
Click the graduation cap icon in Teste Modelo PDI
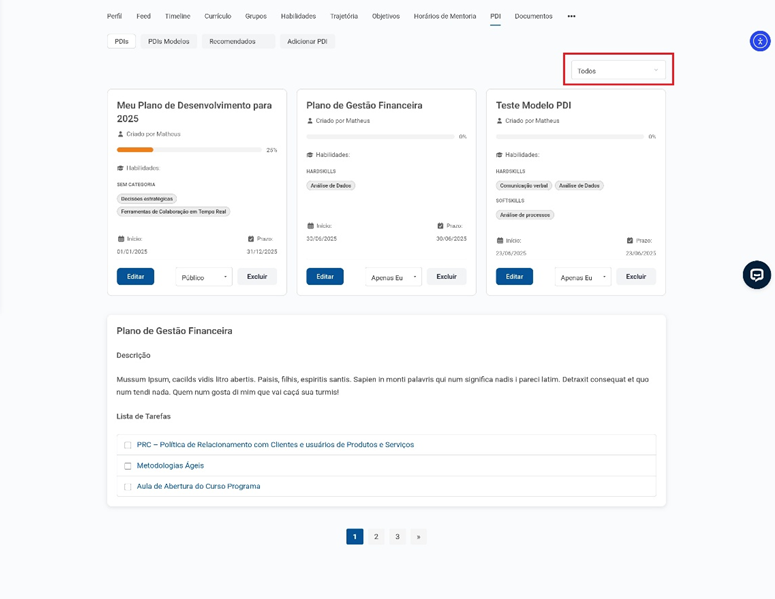coord(499,155)
